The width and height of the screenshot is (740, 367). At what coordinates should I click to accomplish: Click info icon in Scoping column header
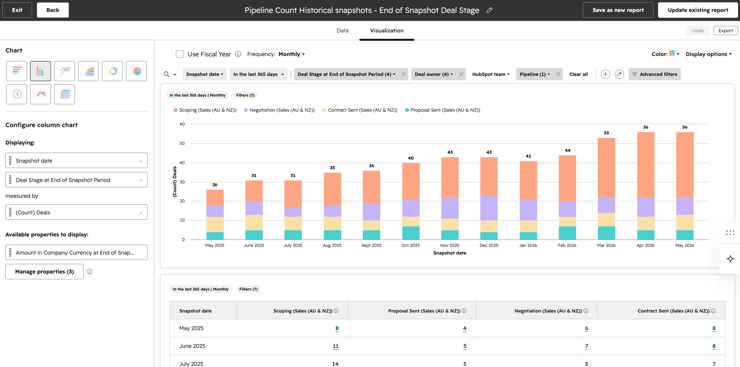point(336,311)
